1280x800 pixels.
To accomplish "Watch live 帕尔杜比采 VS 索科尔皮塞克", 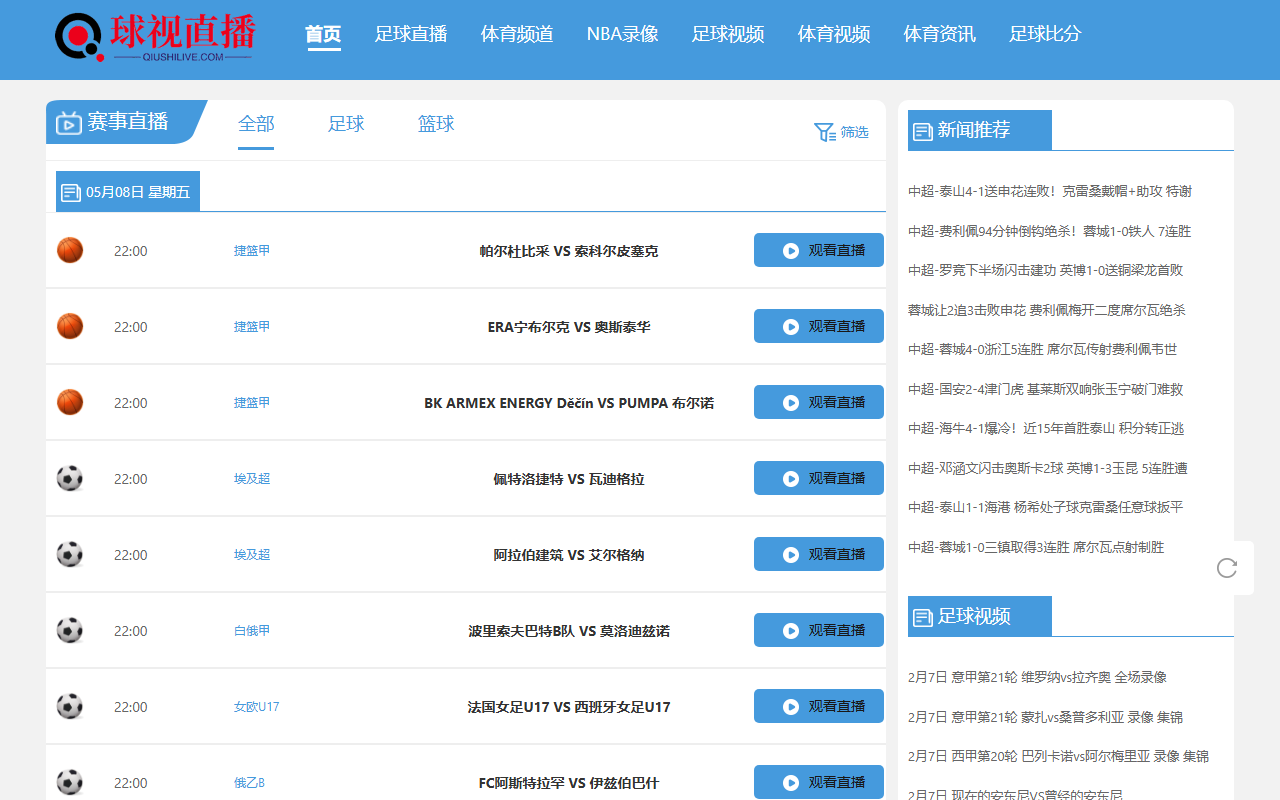I will point(819,250).
